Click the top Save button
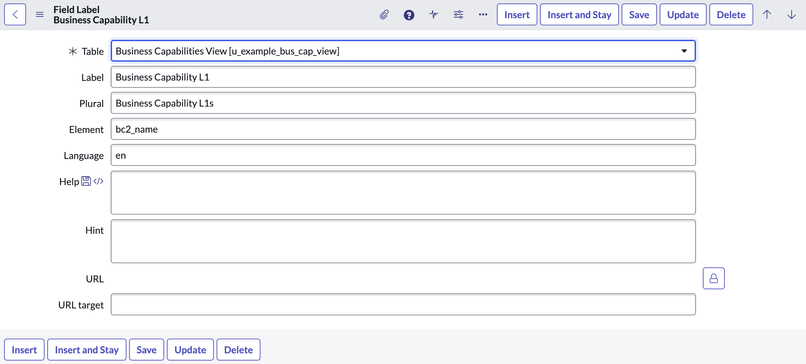Viewport: 806px width, 364px height. 639,14
